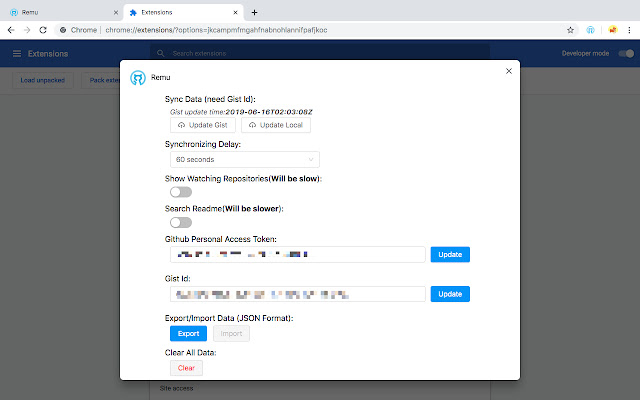
Task: Click the Update Local button
Action: pos(276,125)
